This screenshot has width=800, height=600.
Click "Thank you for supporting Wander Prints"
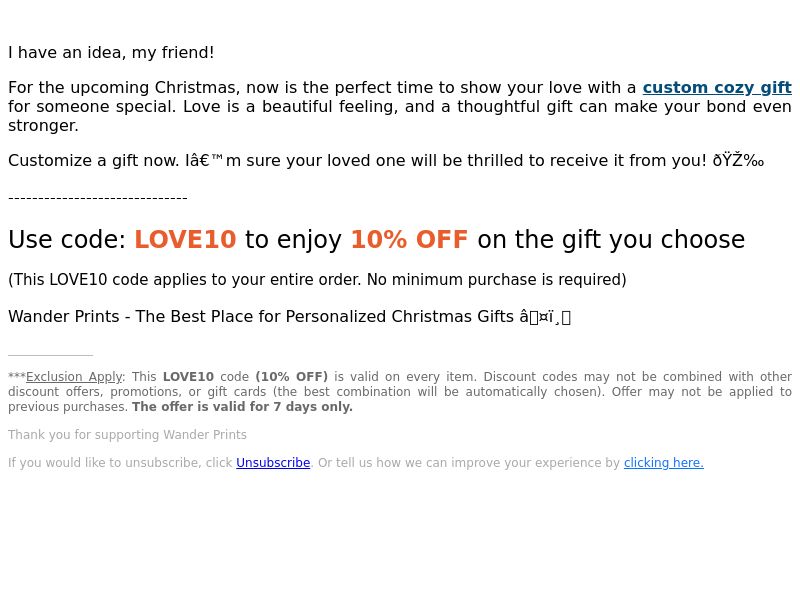128,435
